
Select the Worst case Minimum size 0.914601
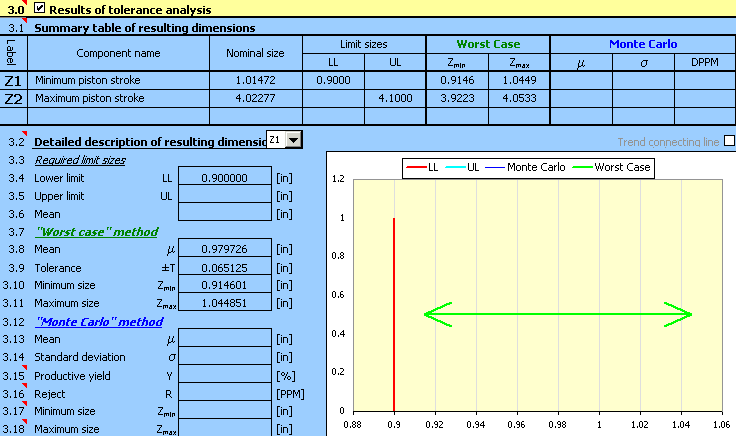pyautogui.click(x=225, y=285)
